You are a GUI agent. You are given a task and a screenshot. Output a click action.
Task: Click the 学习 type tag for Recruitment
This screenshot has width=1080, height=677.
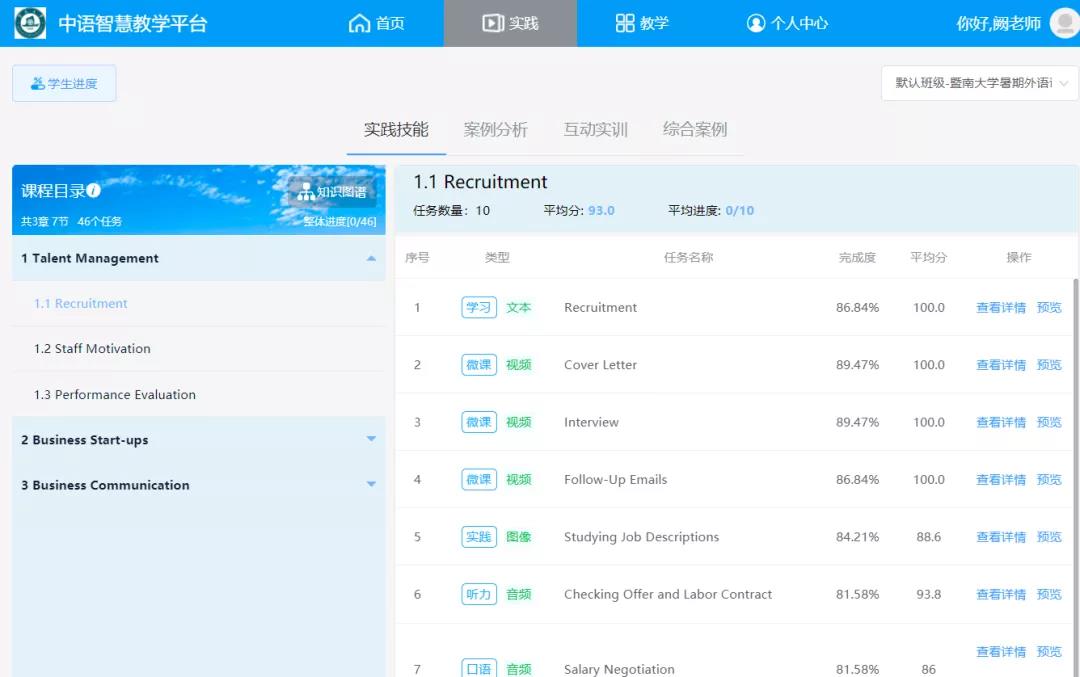coord(479,308)
